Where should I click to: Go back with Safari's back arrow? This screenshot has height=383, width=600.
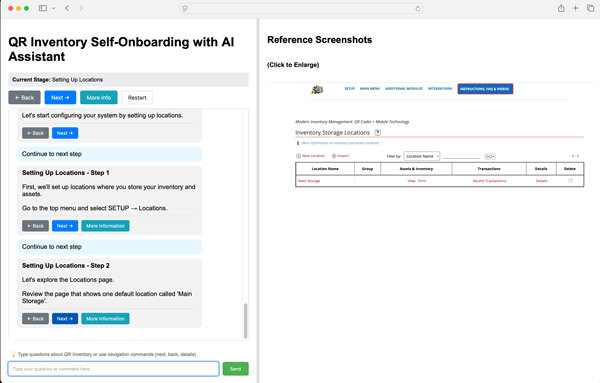tap(67, 8)
